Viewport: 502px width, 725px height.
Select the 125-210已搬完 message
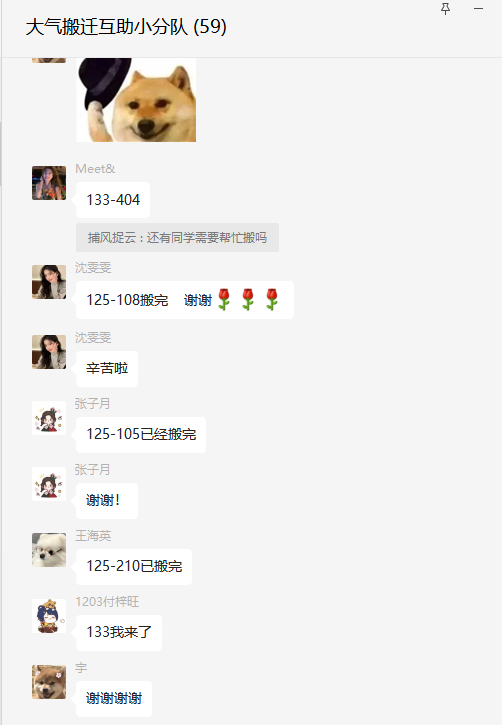point(134,567)
